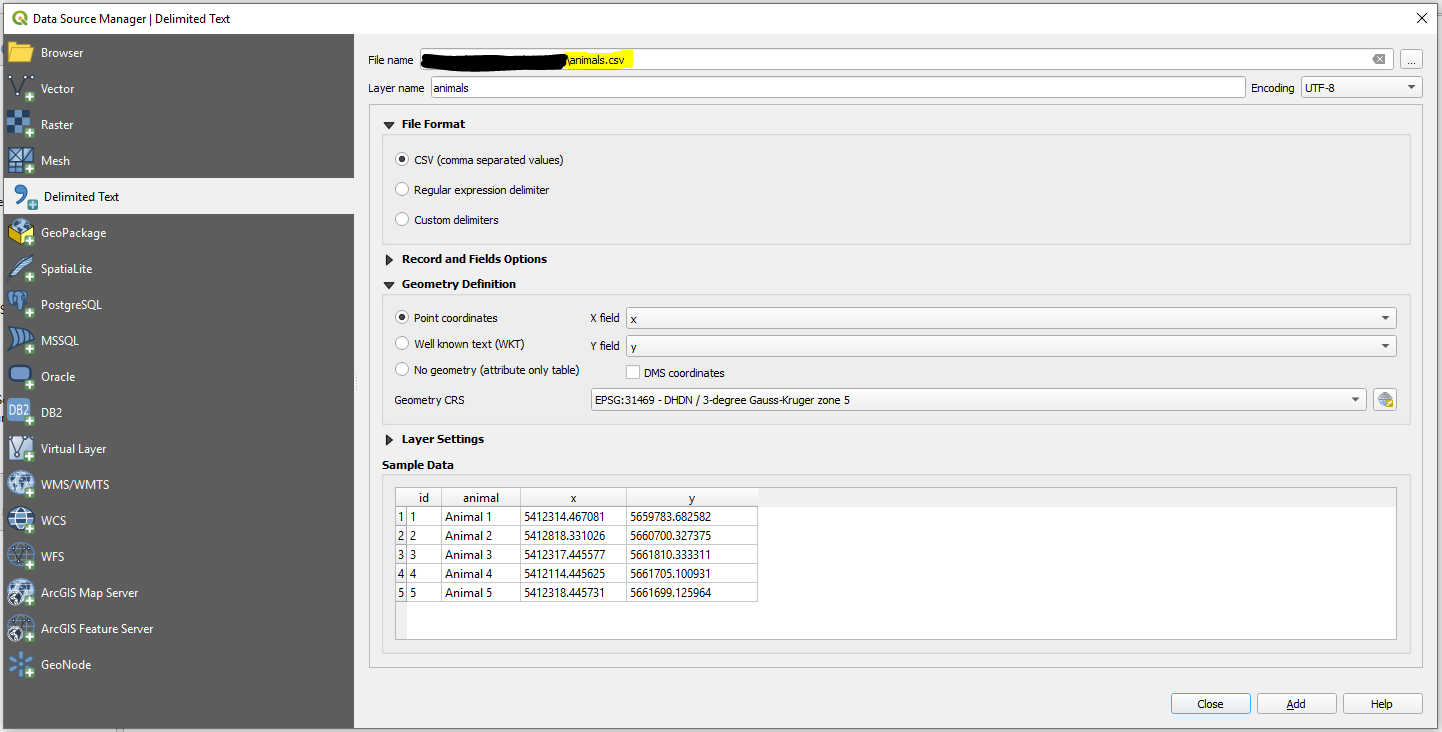The width and height of the screenshot is (1442, 732).
Task: Click the Delimited Text comma icon
Action: pos(25,197)
